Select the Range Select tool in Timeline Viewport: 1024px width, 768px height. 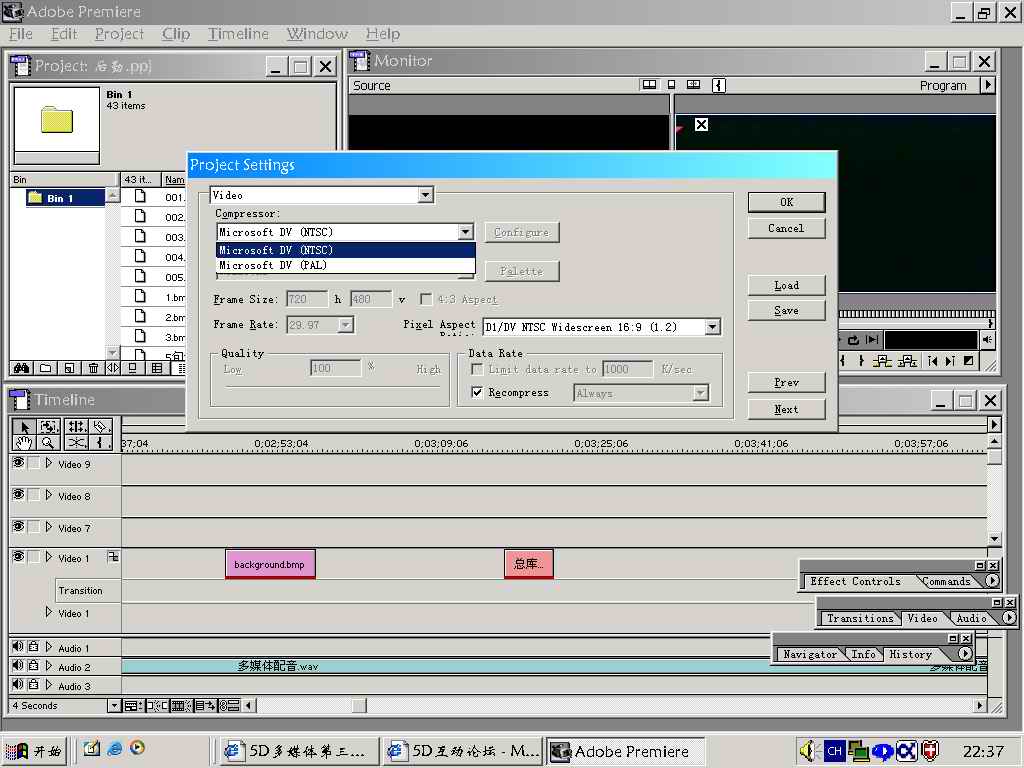[x=49, y=427]
